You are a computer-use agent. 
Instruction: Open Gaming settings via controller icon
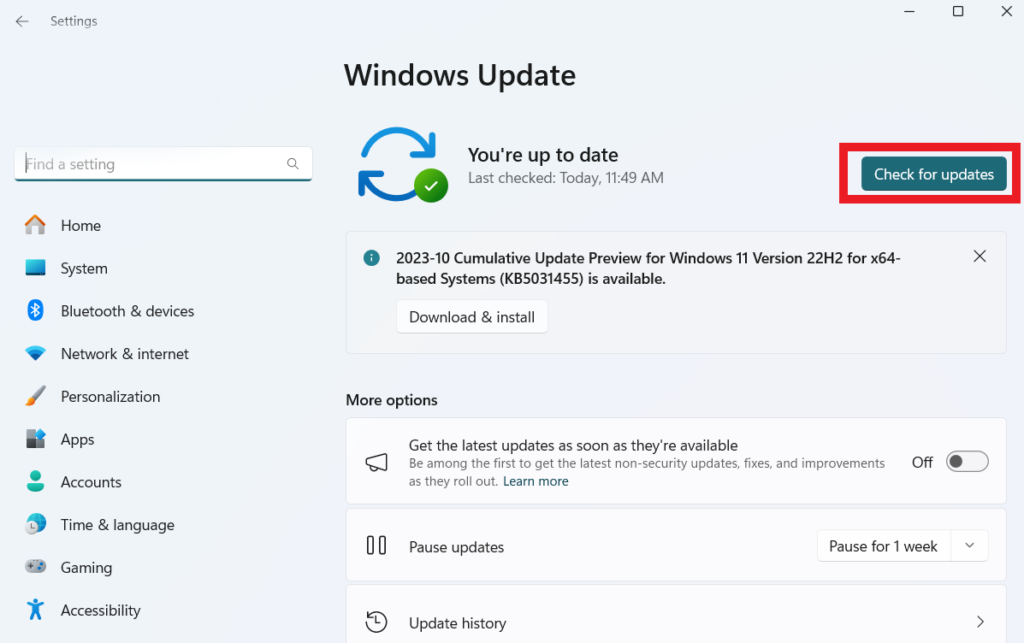pos(37,567)
